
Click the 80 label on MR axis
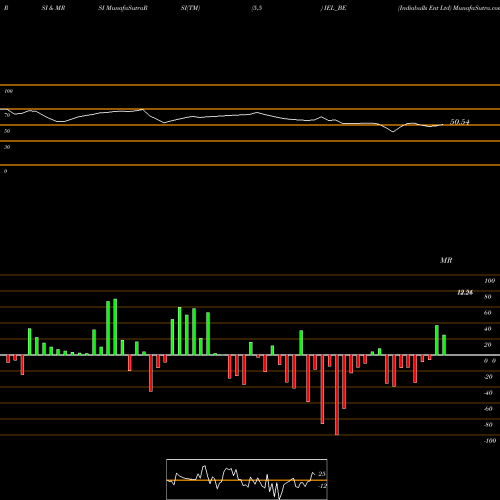tap(488, 297)
